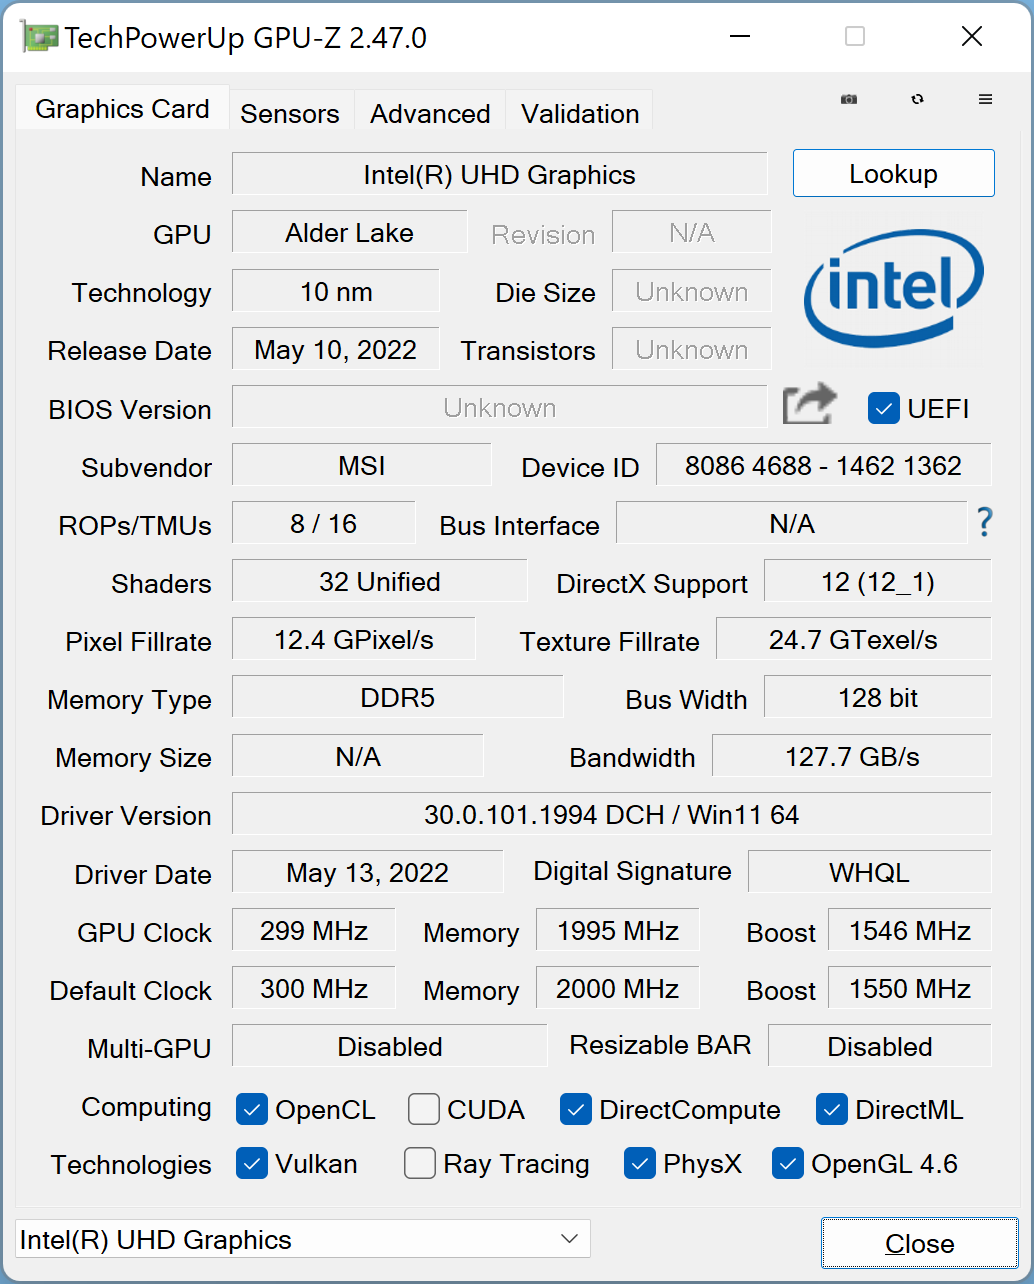Uncheck the PhysX checkbox

(x=639, y=1164)
